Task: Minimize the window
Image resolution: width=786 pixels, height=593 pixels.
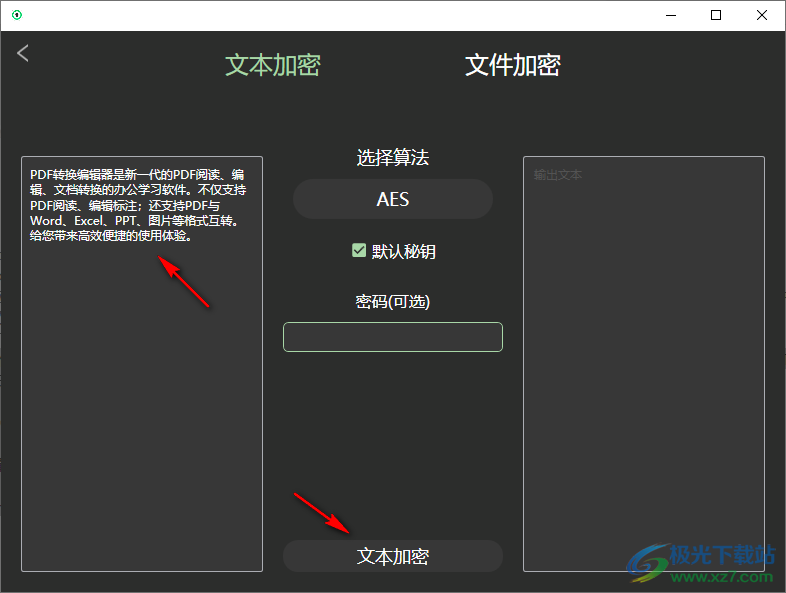Action: click(x=671, y=15)
